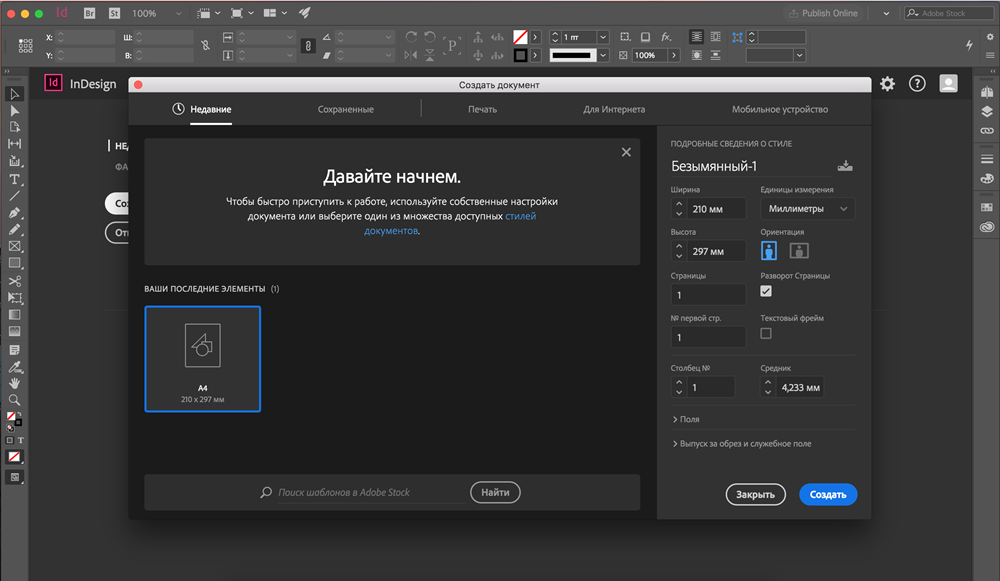Toggle constrain proportions link icon

(x=308, y=46)
